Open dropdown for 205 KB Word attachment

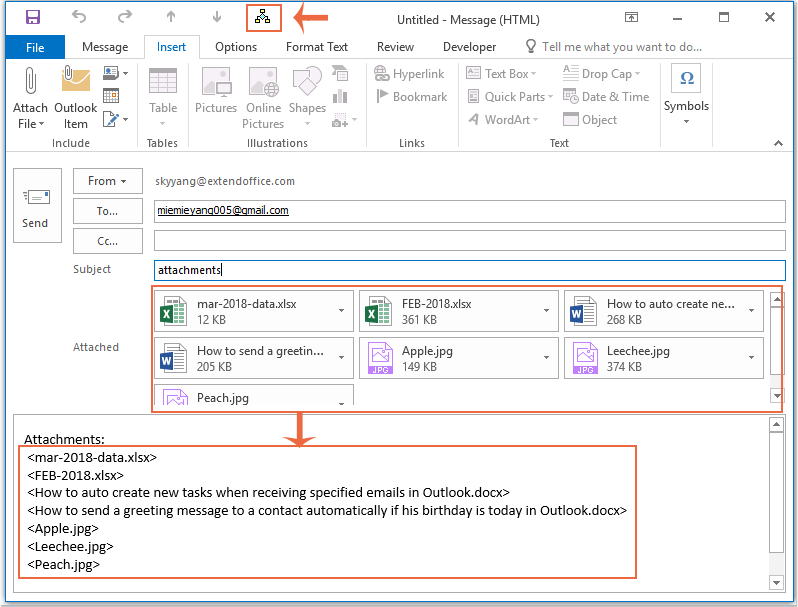pos(341,358)
